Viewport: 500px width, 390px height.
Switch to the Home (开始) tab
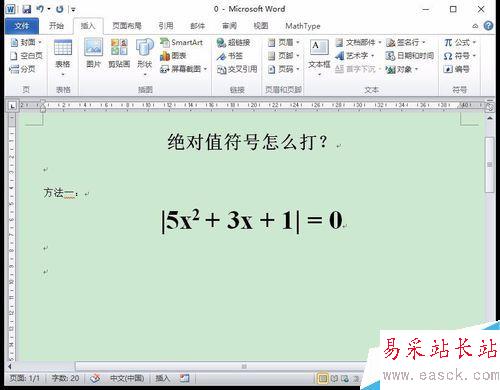56,26
